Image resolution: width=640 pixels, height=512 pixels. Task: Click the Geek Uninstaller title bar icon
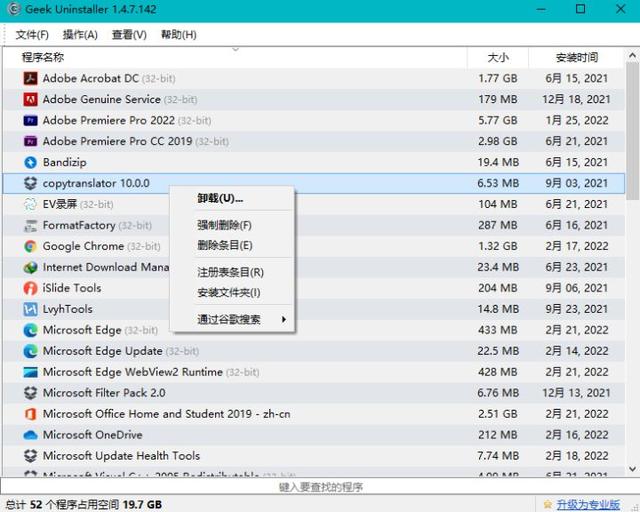[13, 9]
